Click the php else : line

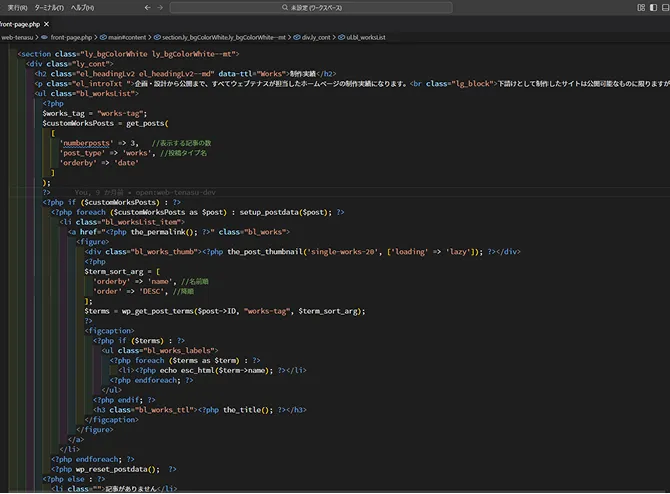(x=73, y=479)
